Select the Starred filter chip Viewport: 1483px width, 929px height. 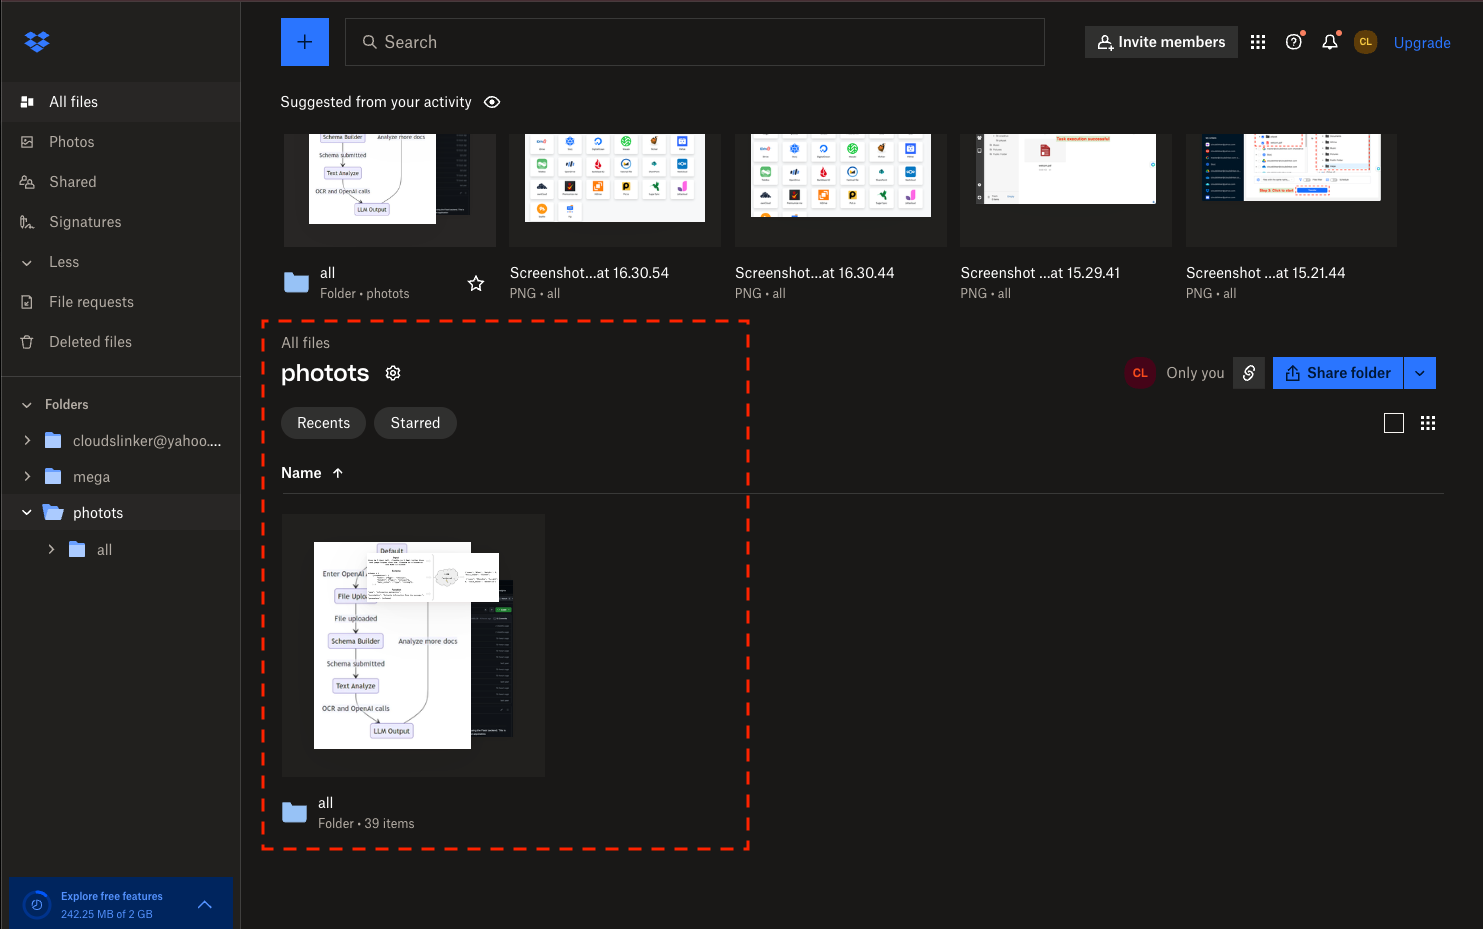pyautogui.click(x=415, y=423)
